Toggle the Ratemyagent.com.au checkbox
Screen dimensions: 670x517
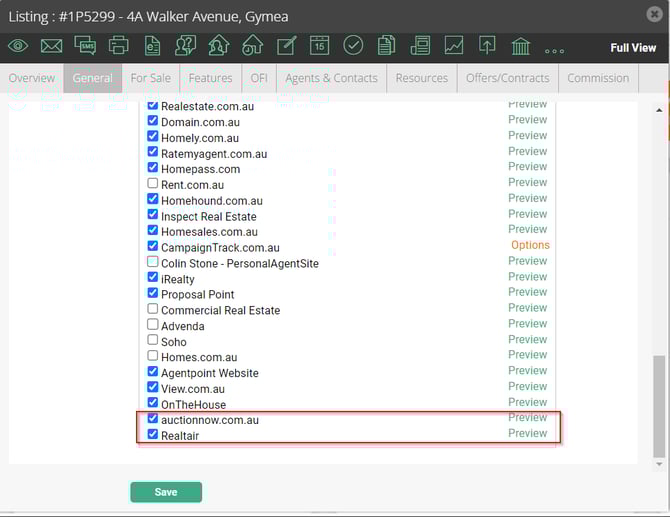click(x=153, y=152)
